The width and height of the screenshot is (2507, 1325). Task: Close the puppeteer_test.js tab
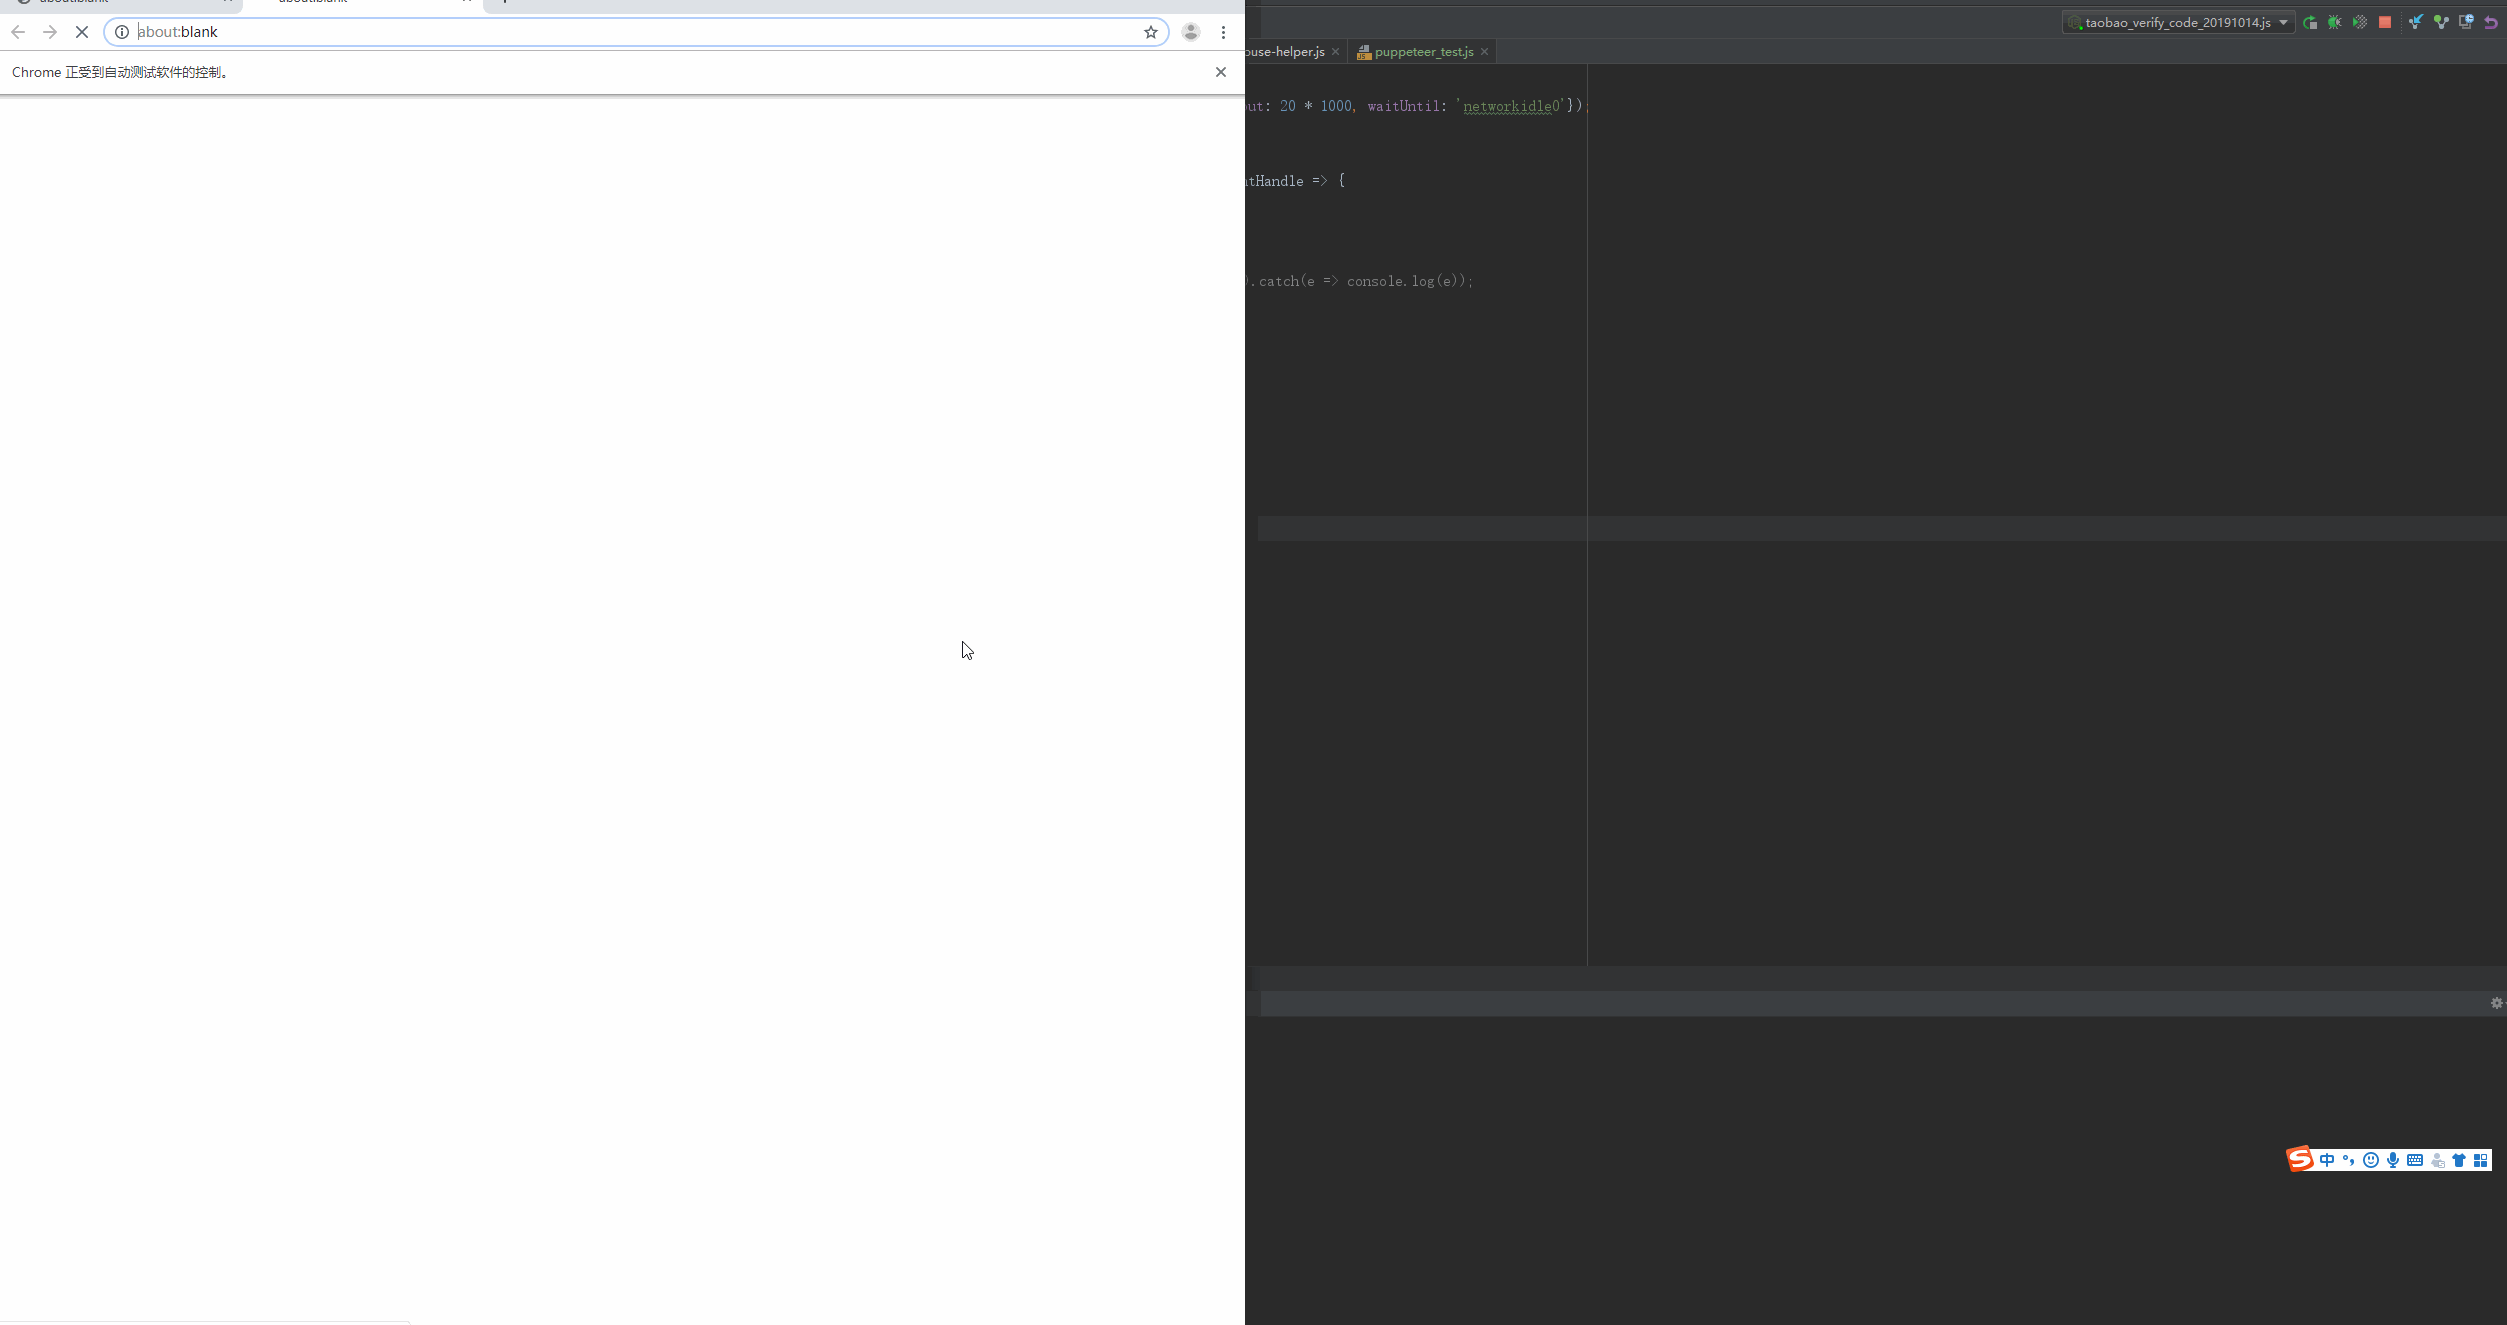click(1485, 52)
